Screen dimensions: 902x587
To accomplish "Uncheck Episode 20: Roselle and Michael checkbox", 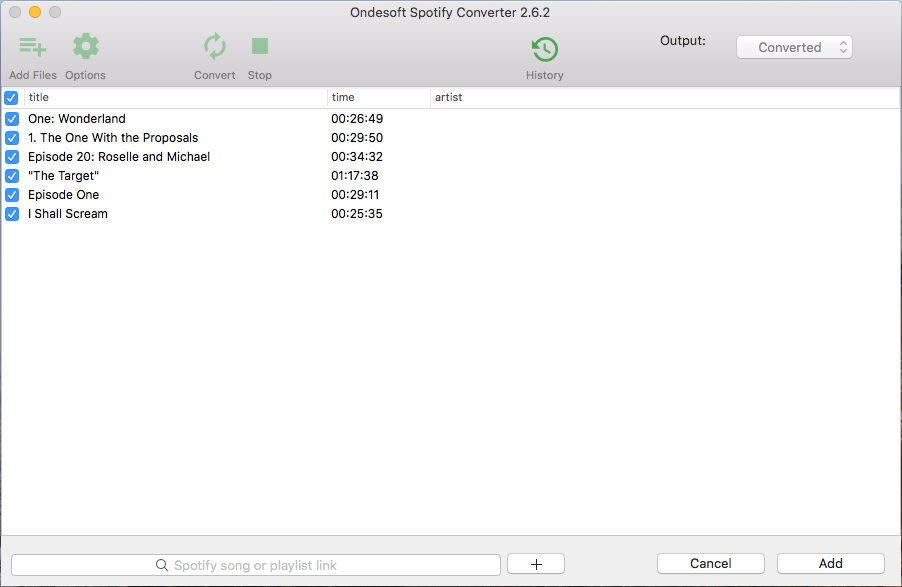I will (x=12, y=157).
